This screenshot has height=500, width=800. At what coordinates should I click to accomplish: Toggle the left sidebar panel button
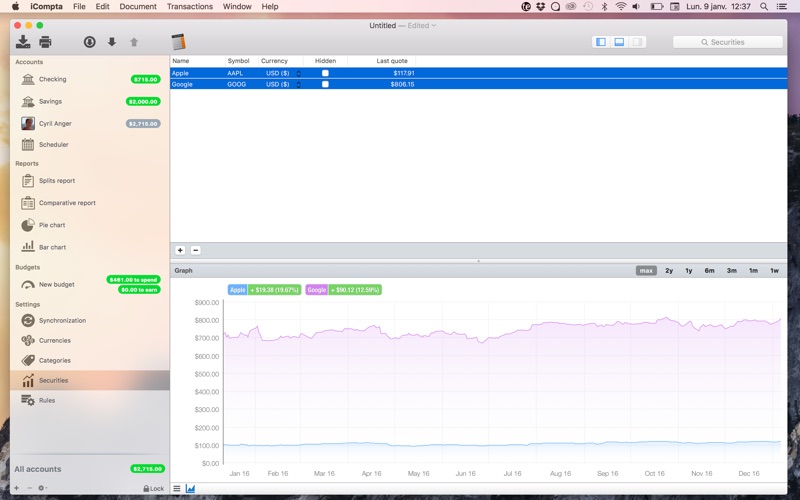coord(601,42)
